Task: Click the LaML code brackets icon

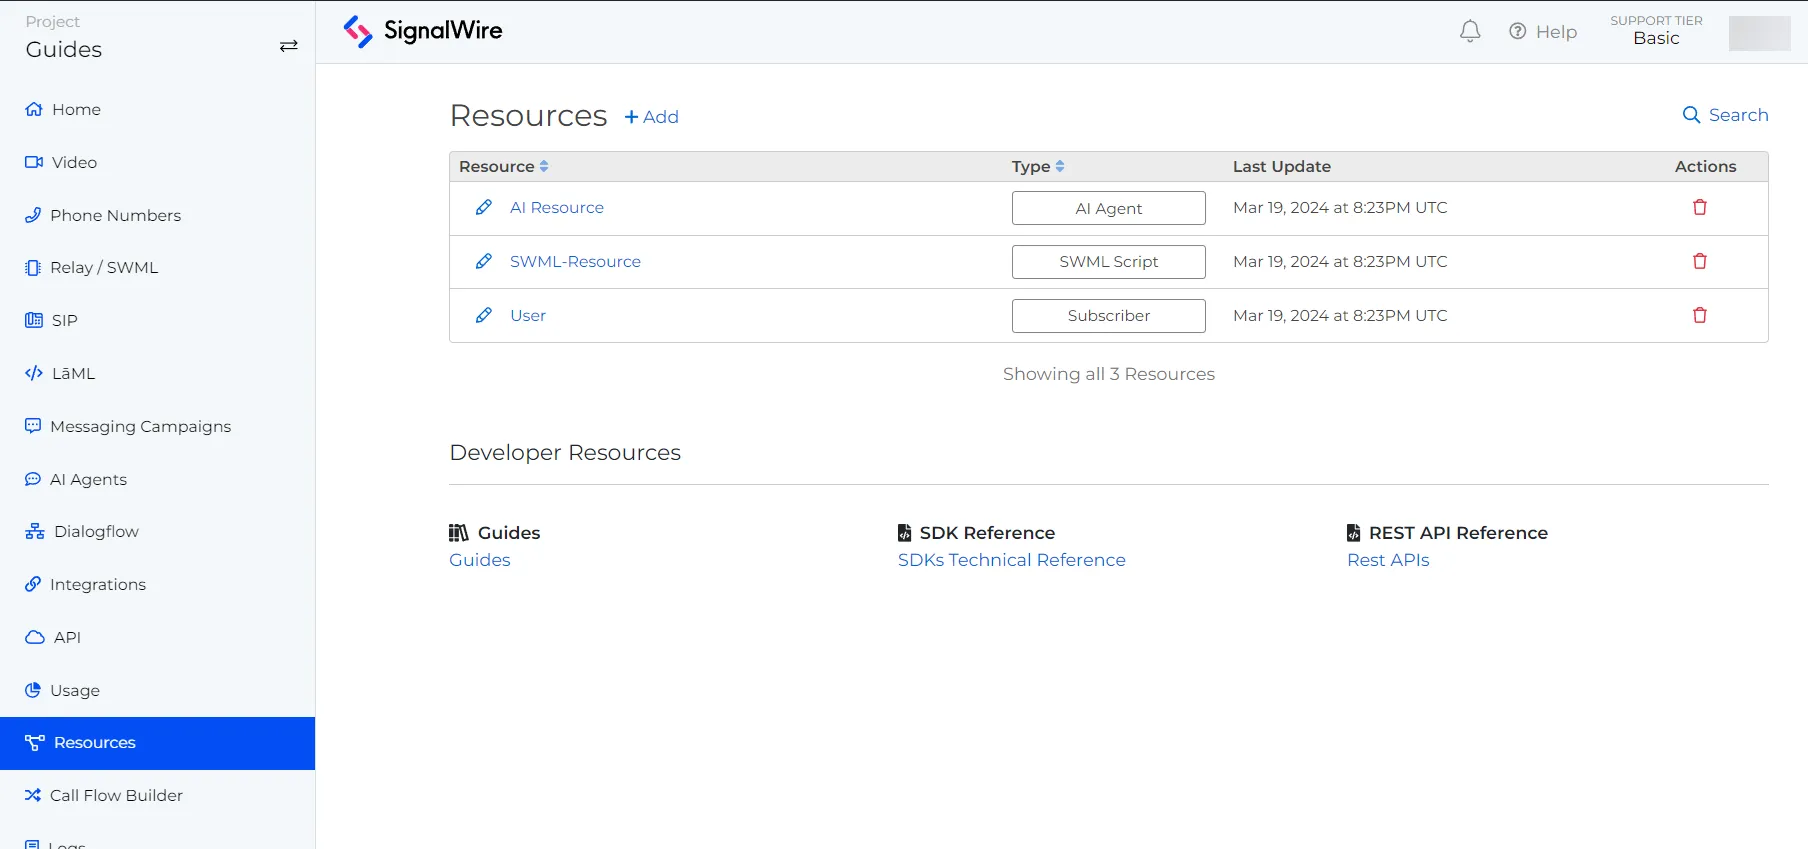Action: [x=34, y=373]
